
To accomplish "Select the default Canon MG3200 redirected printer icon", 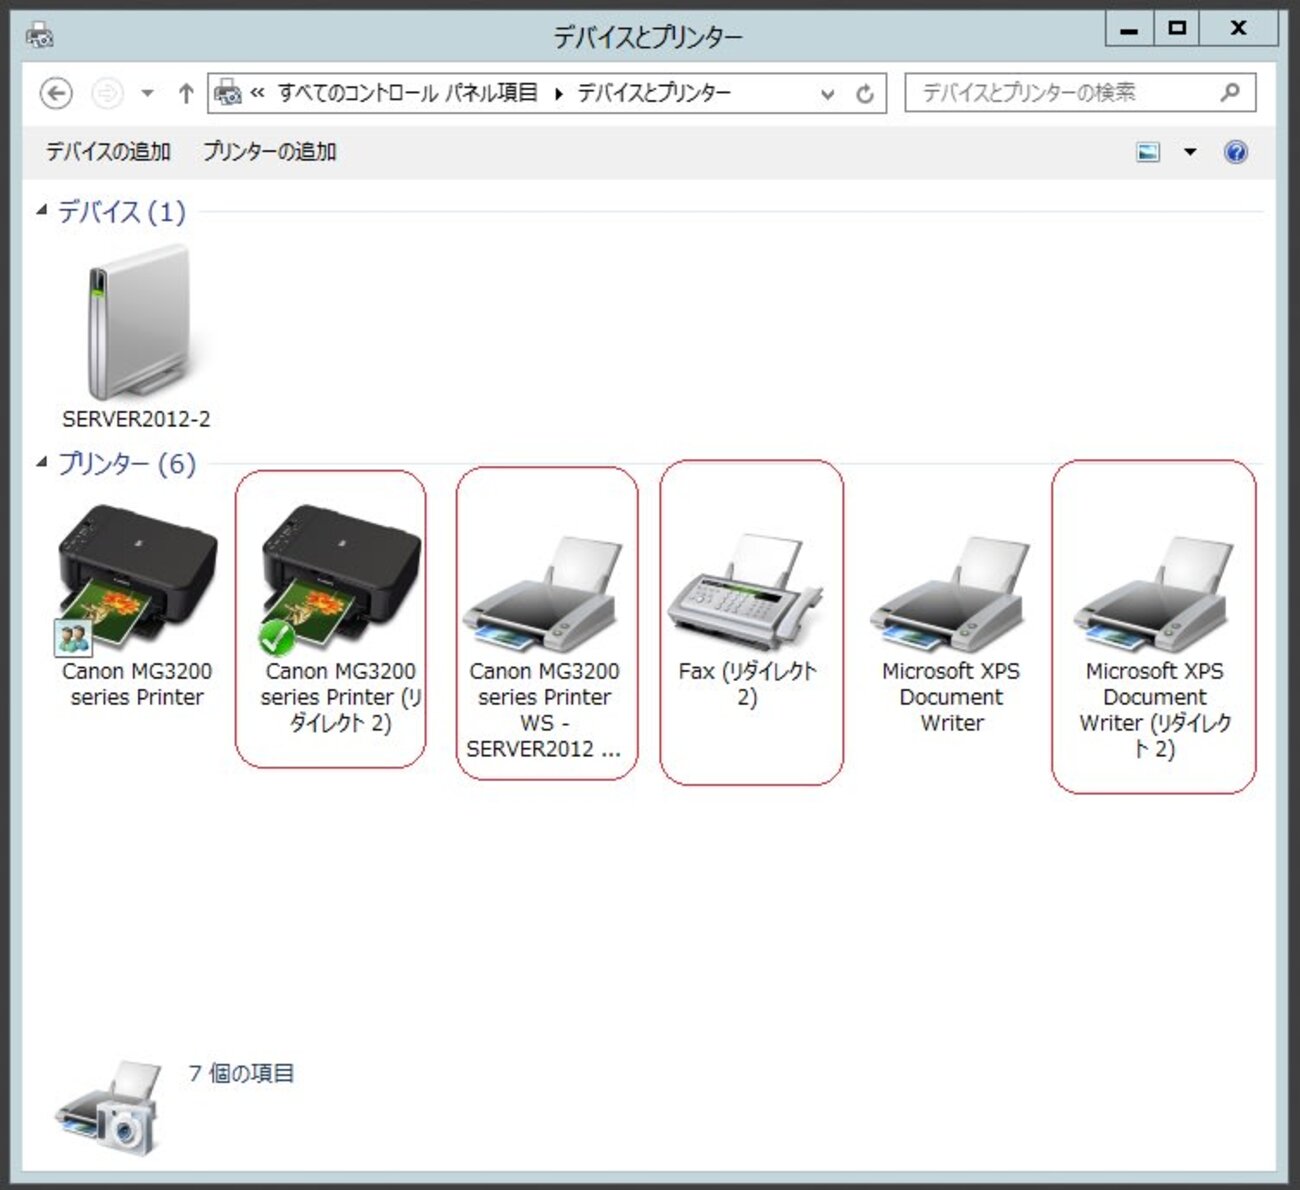I will click(340, 578).
